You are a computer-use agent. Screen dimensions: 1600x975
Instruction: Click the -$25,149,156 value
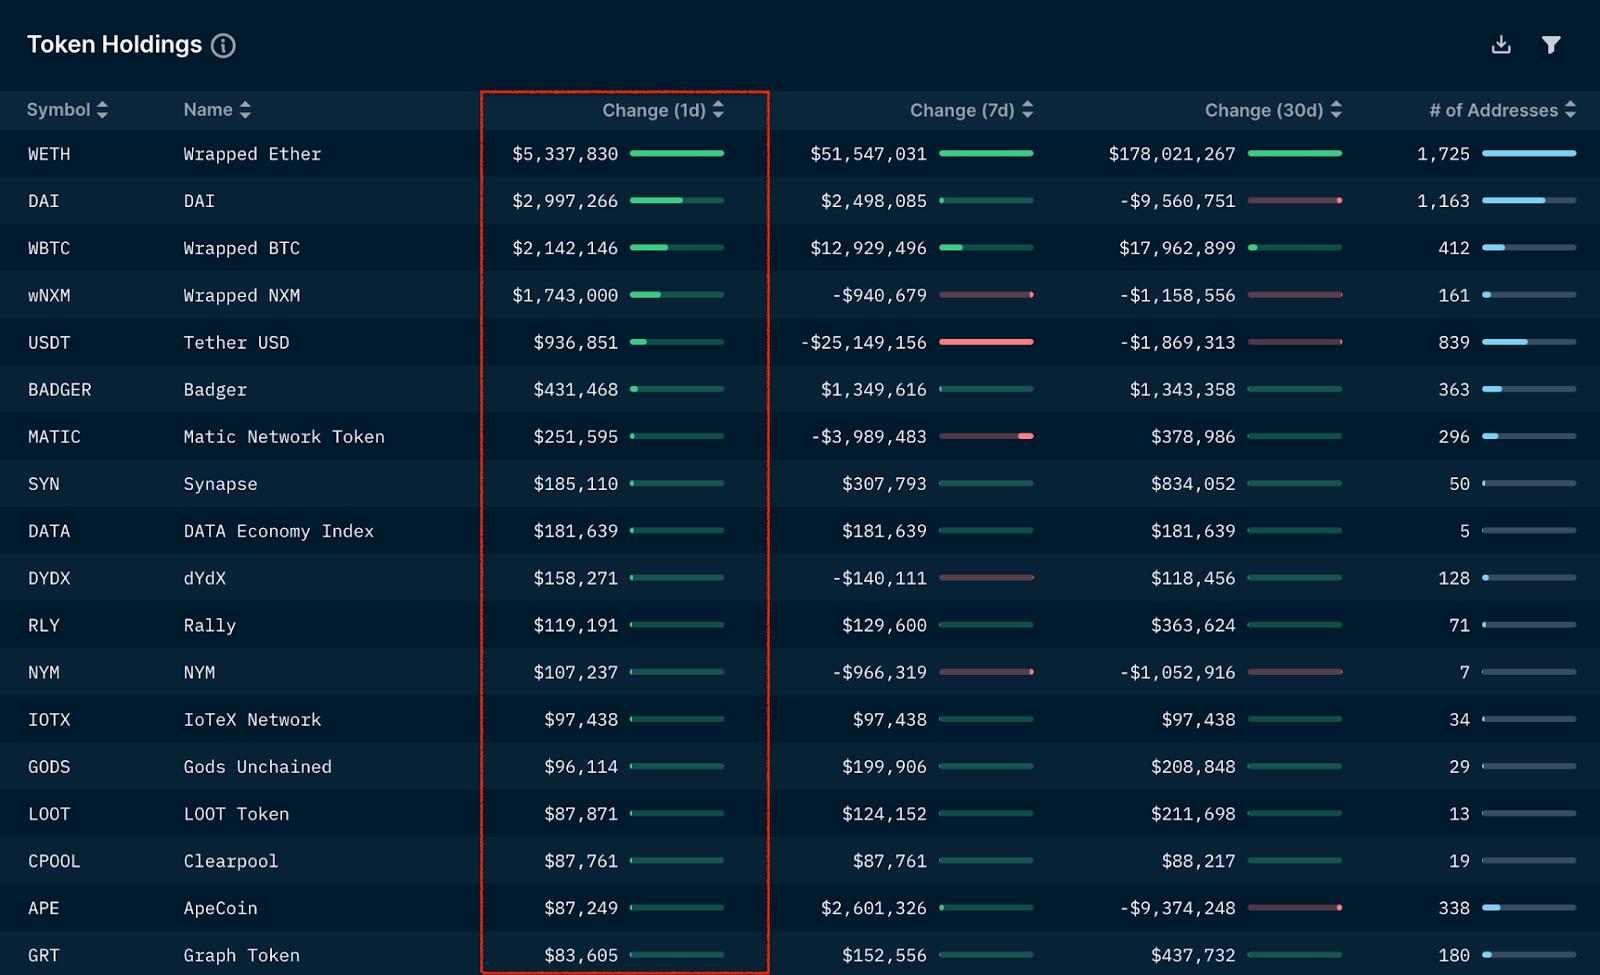[863, 342]
